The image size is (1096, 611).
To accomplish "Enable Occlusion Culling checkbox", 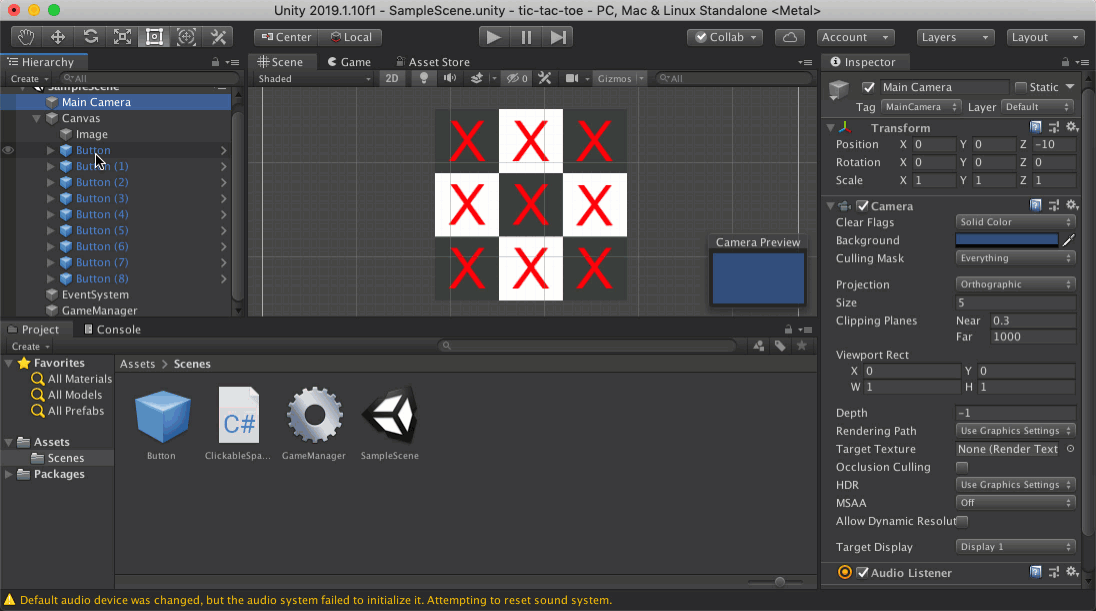I will click(962, 467).
